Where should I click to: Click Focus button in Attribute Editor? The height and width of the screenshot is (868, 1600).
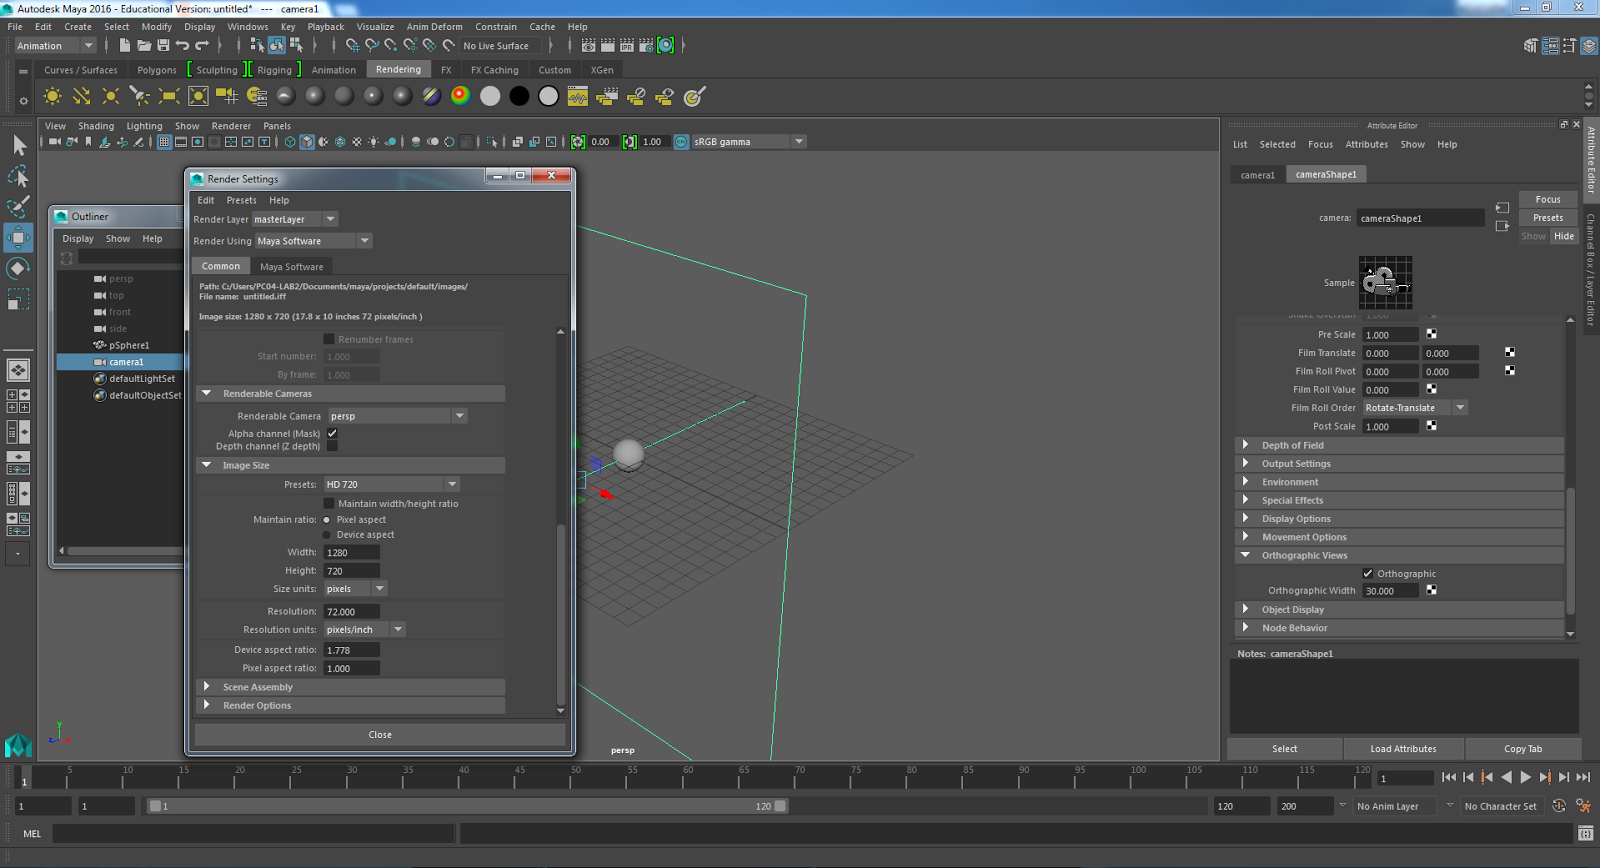coord(1548,199)
